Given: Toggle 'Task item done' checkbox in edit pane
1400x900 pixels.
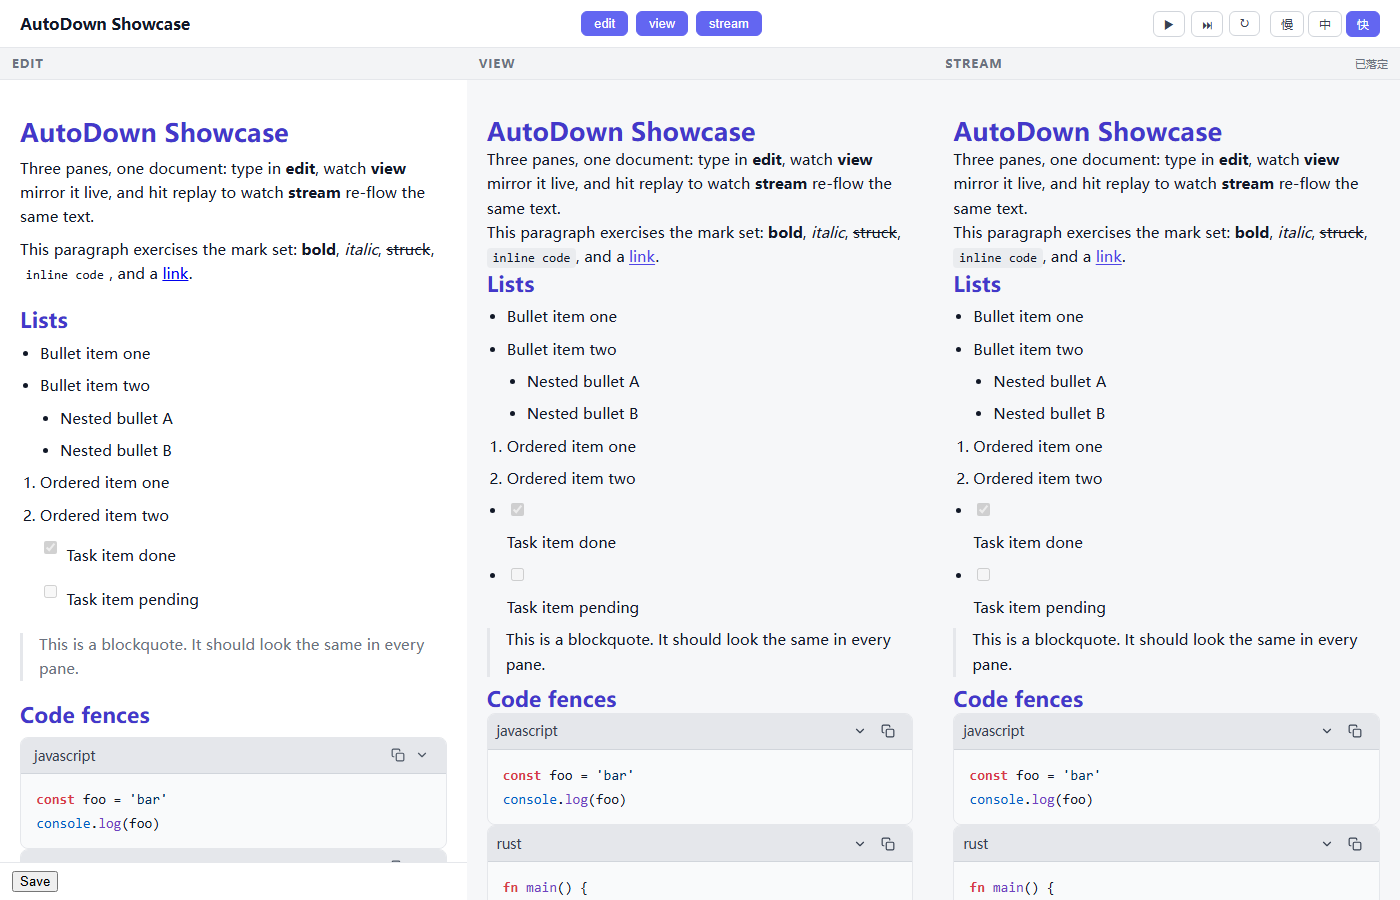Looking at the screenshot, I should [50, 547].
